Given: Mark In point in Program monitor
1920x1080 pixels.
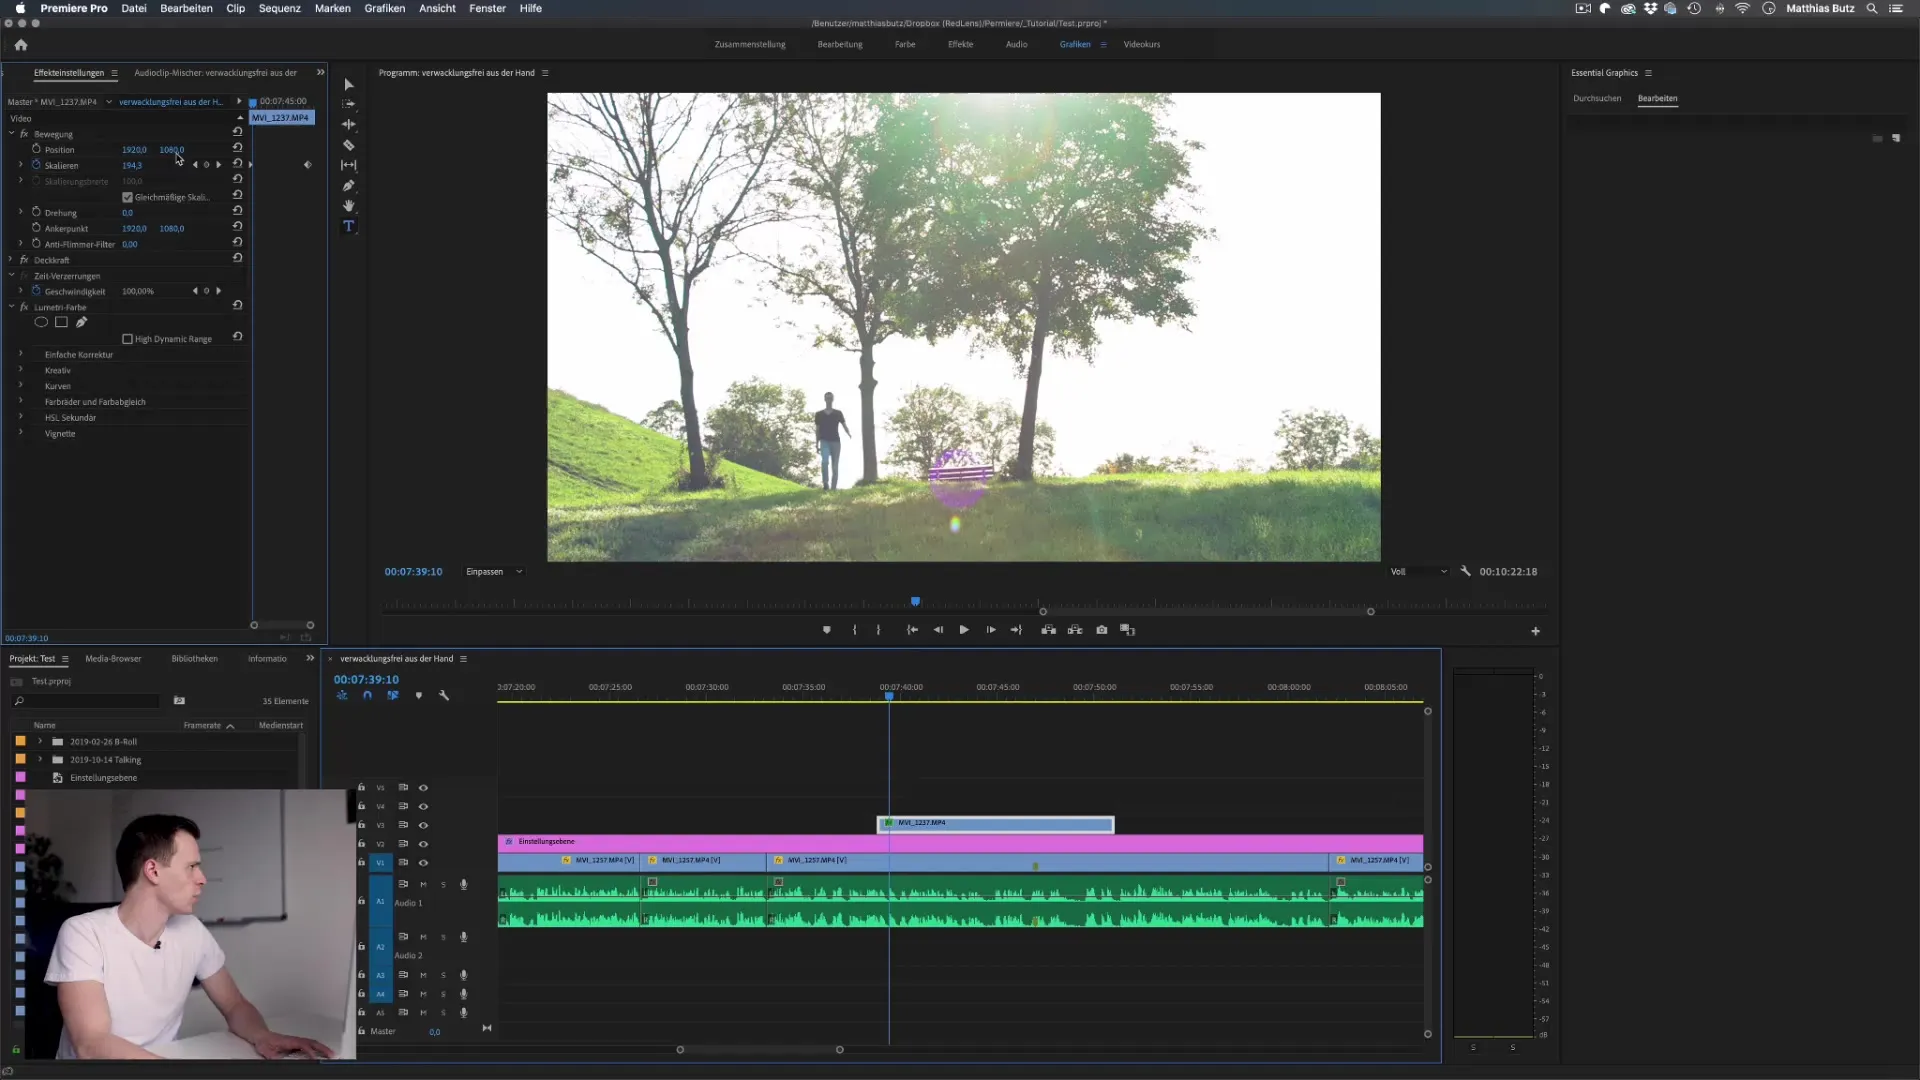Looking at the screenshot, I should tap(854, 630).
